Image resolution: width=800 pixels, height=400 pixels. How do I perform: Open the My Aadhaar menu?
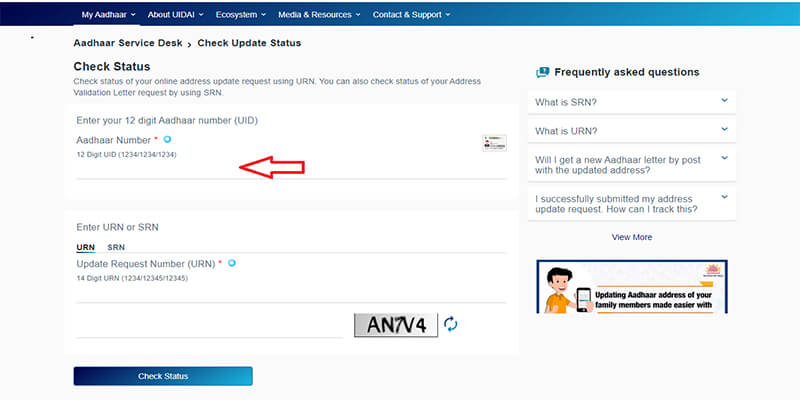pyautogui.click(x=109, y=15)
